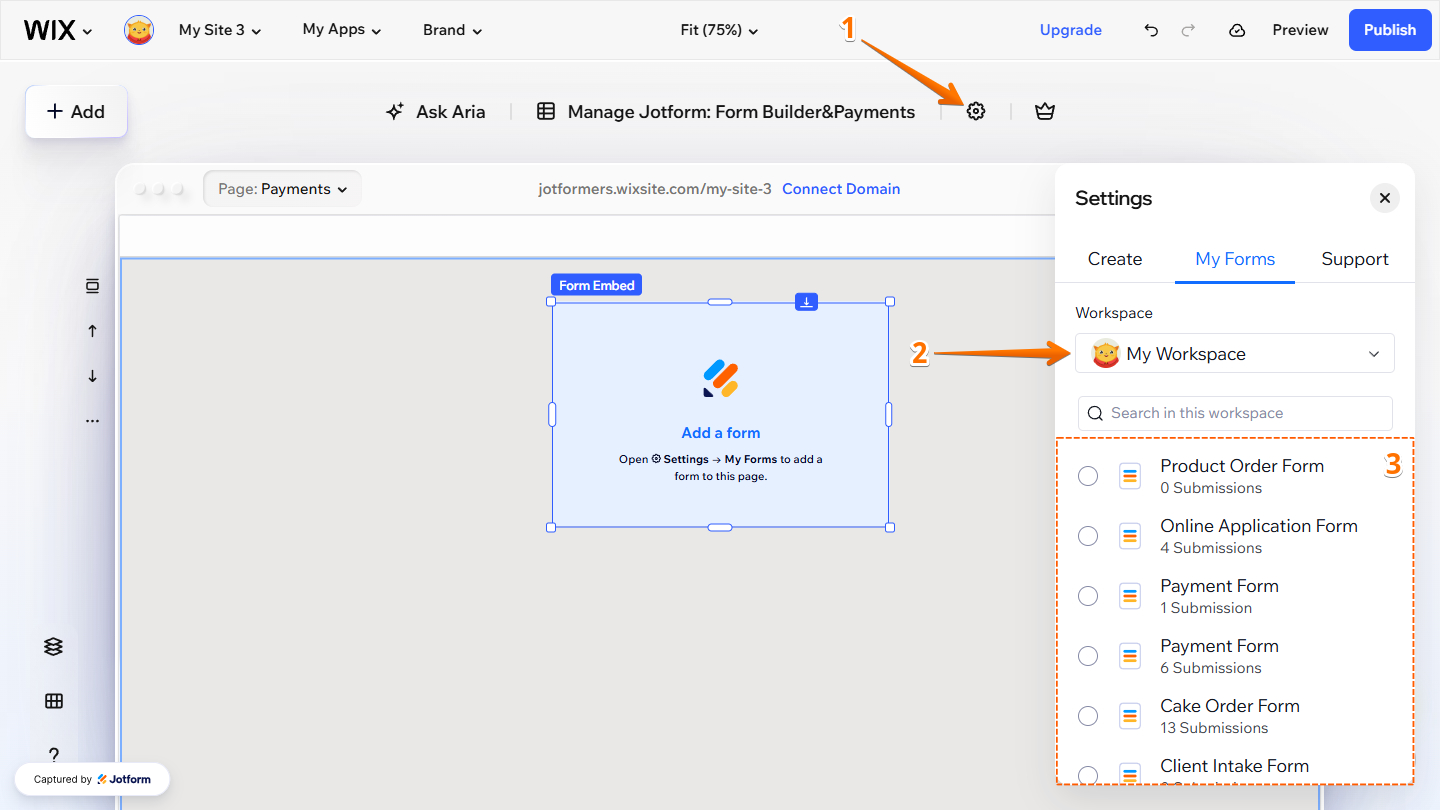Open the Page: Payments dropdown
Screen dimensions: 1440x810
coord(282,189)
